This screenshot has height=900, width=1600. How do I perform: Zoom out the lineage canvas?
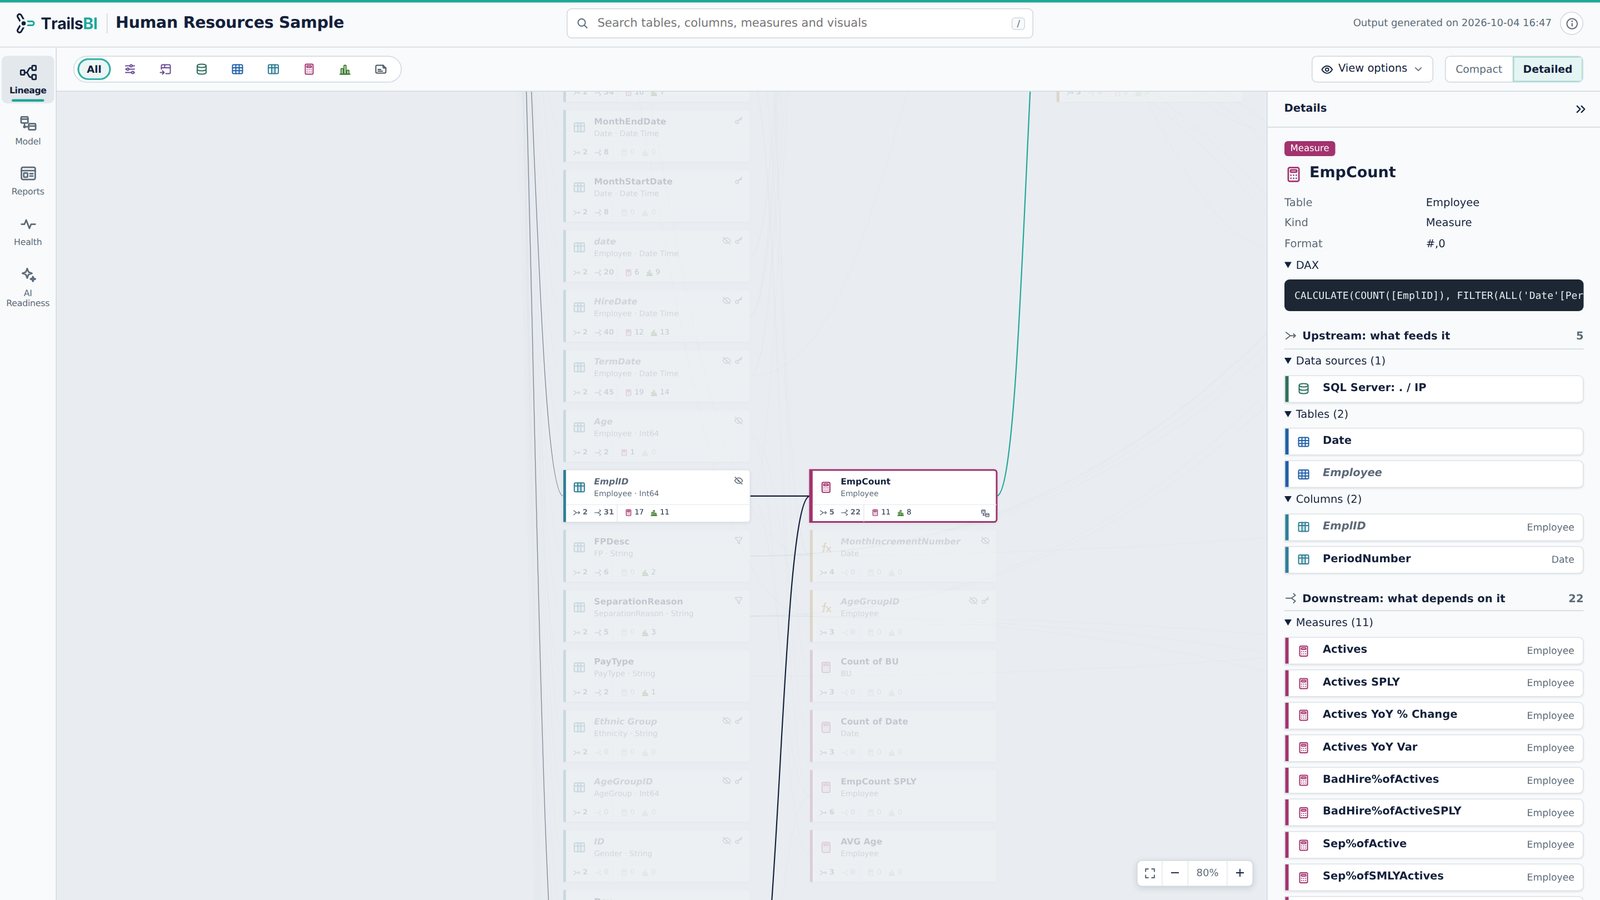click(1175, 873)
